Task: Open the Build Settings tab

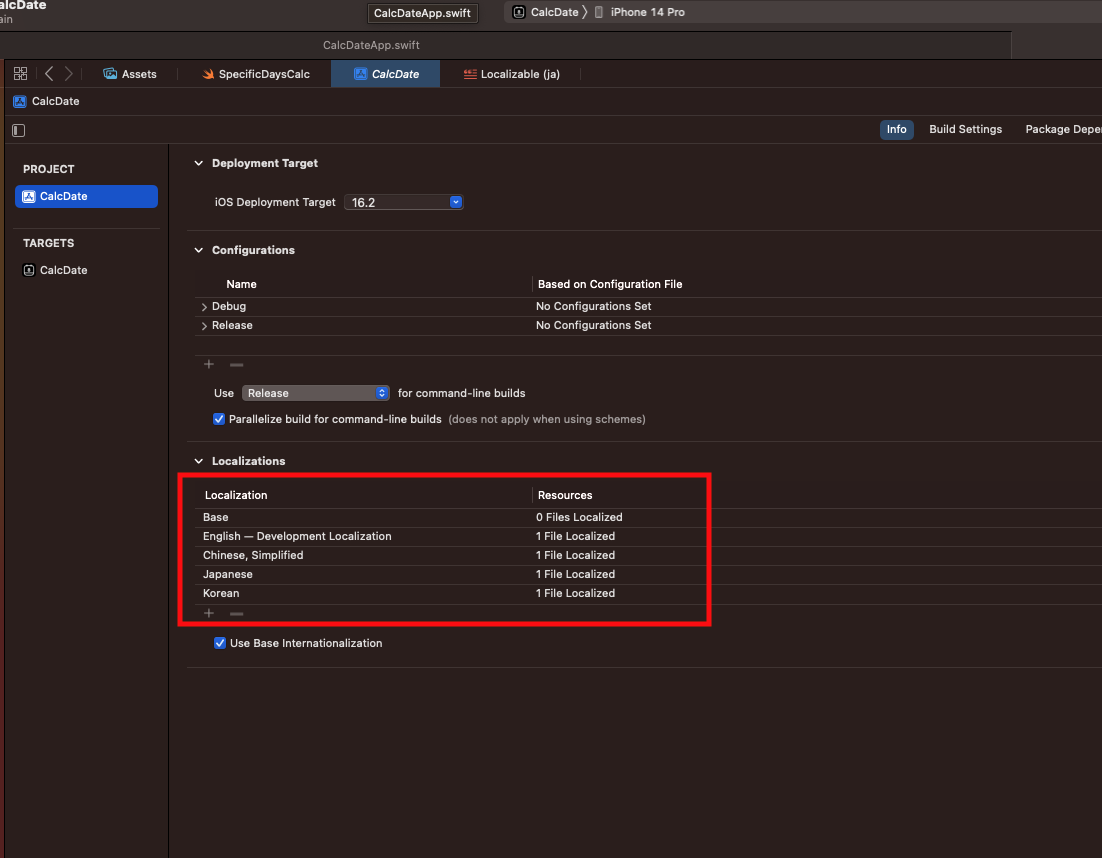Action: 965,129
